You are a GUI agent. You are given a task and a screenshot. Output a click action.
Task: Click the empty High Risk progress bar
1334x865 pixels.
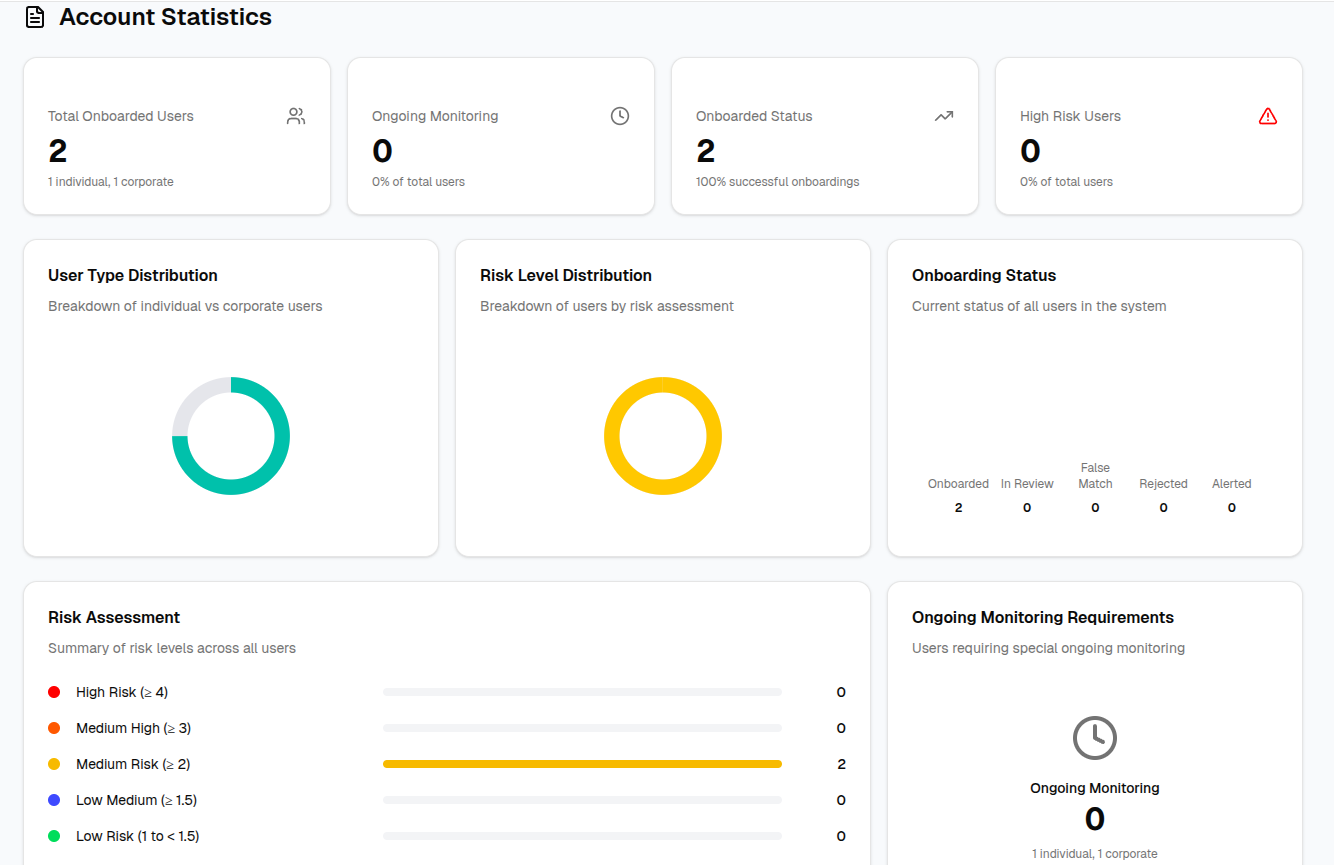(582, 692)
